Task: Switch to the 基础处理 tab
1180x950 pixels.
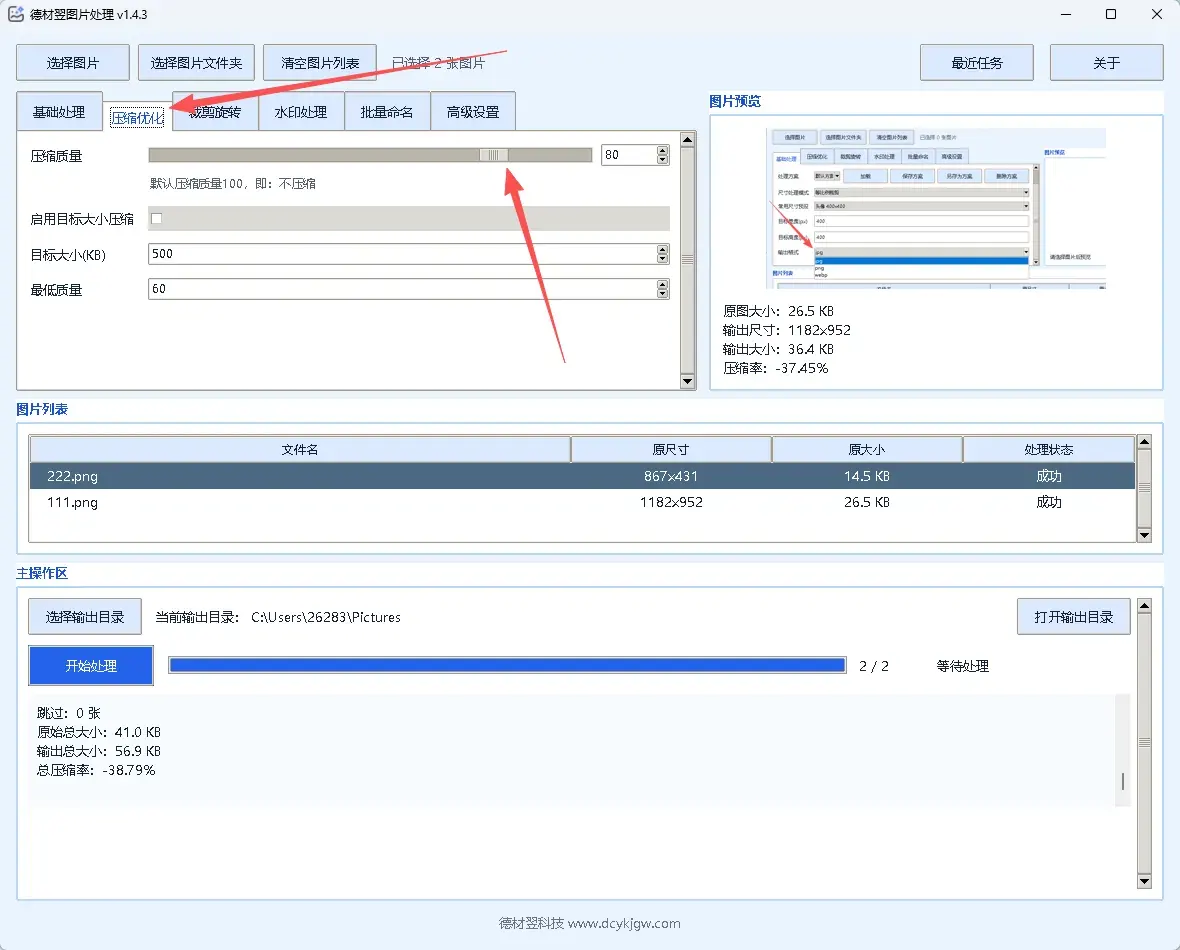Action: tap(59, 111)
